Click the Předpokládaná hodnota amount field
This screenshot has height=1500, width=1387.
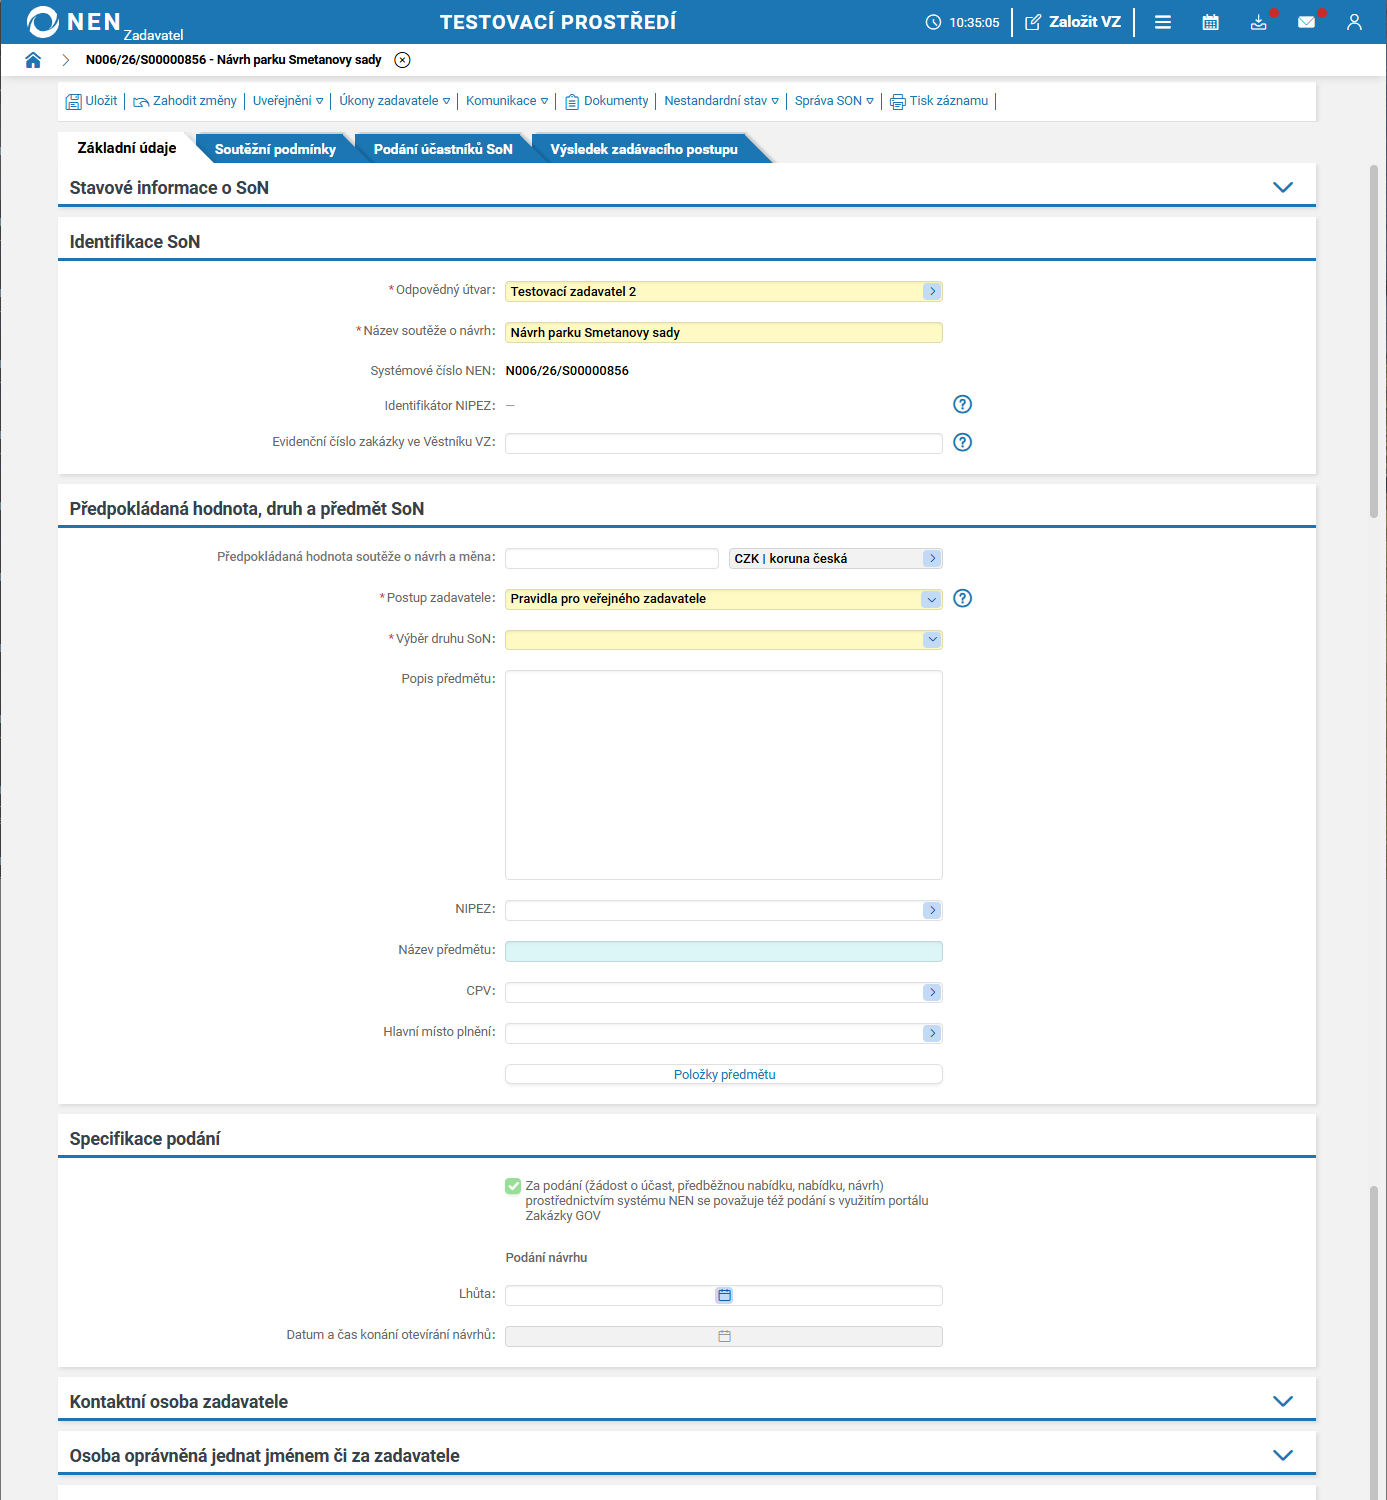coord(612,558)
